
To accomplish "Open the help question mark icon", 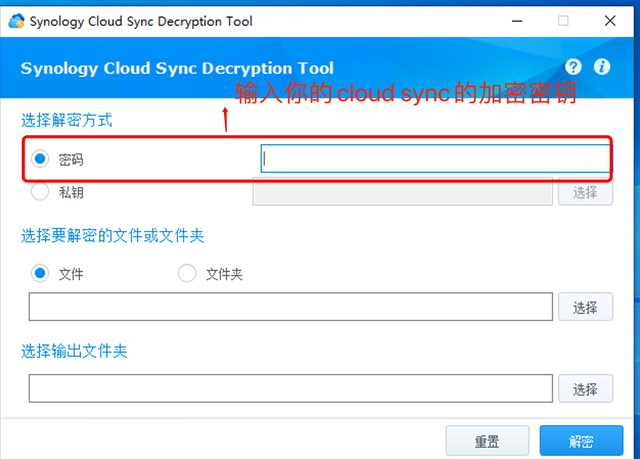I will pos(573,67).
